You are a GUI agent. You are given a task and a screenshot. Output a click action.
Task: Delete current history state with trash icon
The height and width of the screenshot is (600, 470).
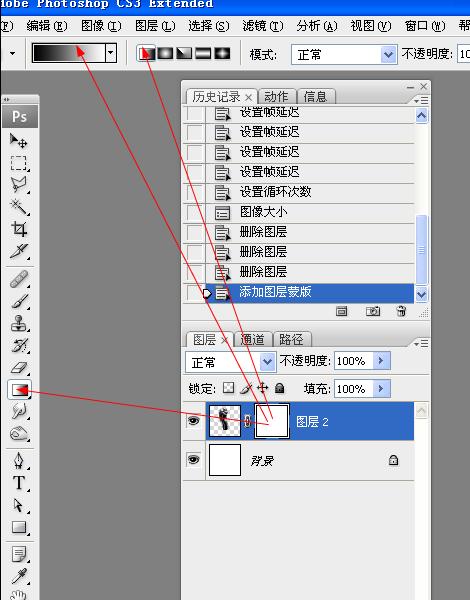coord(401,311)
